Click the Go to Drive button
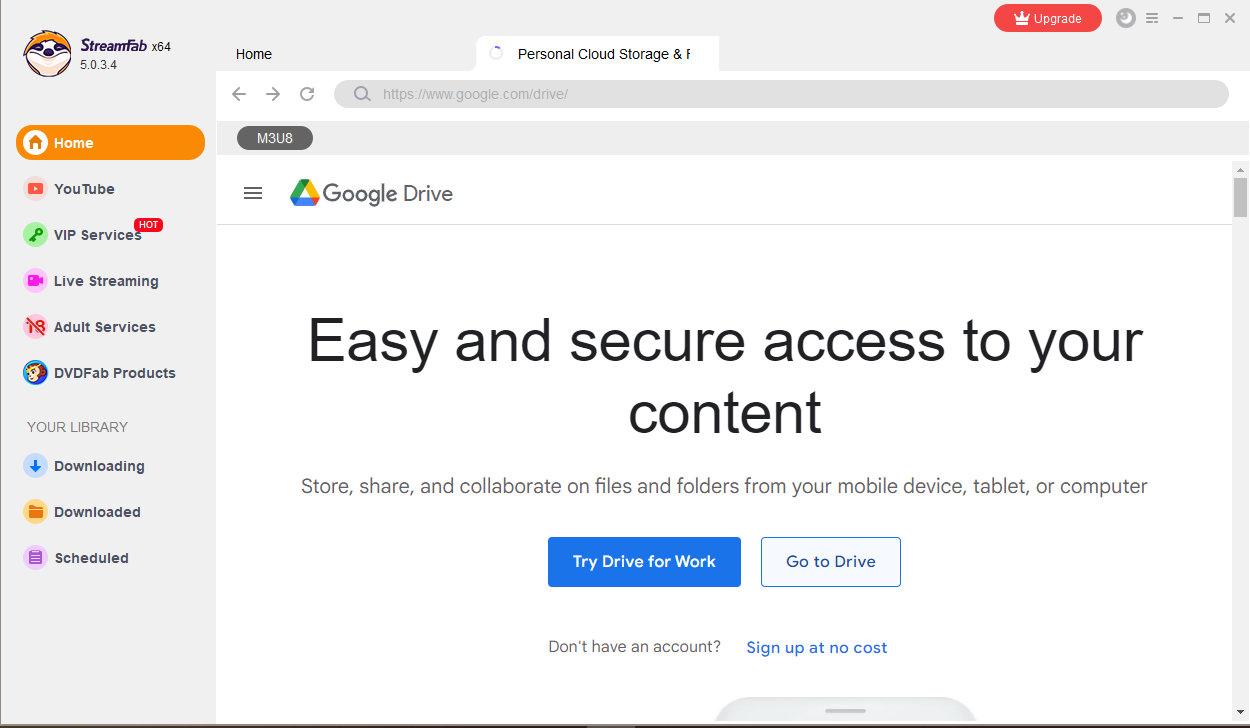 831,562
